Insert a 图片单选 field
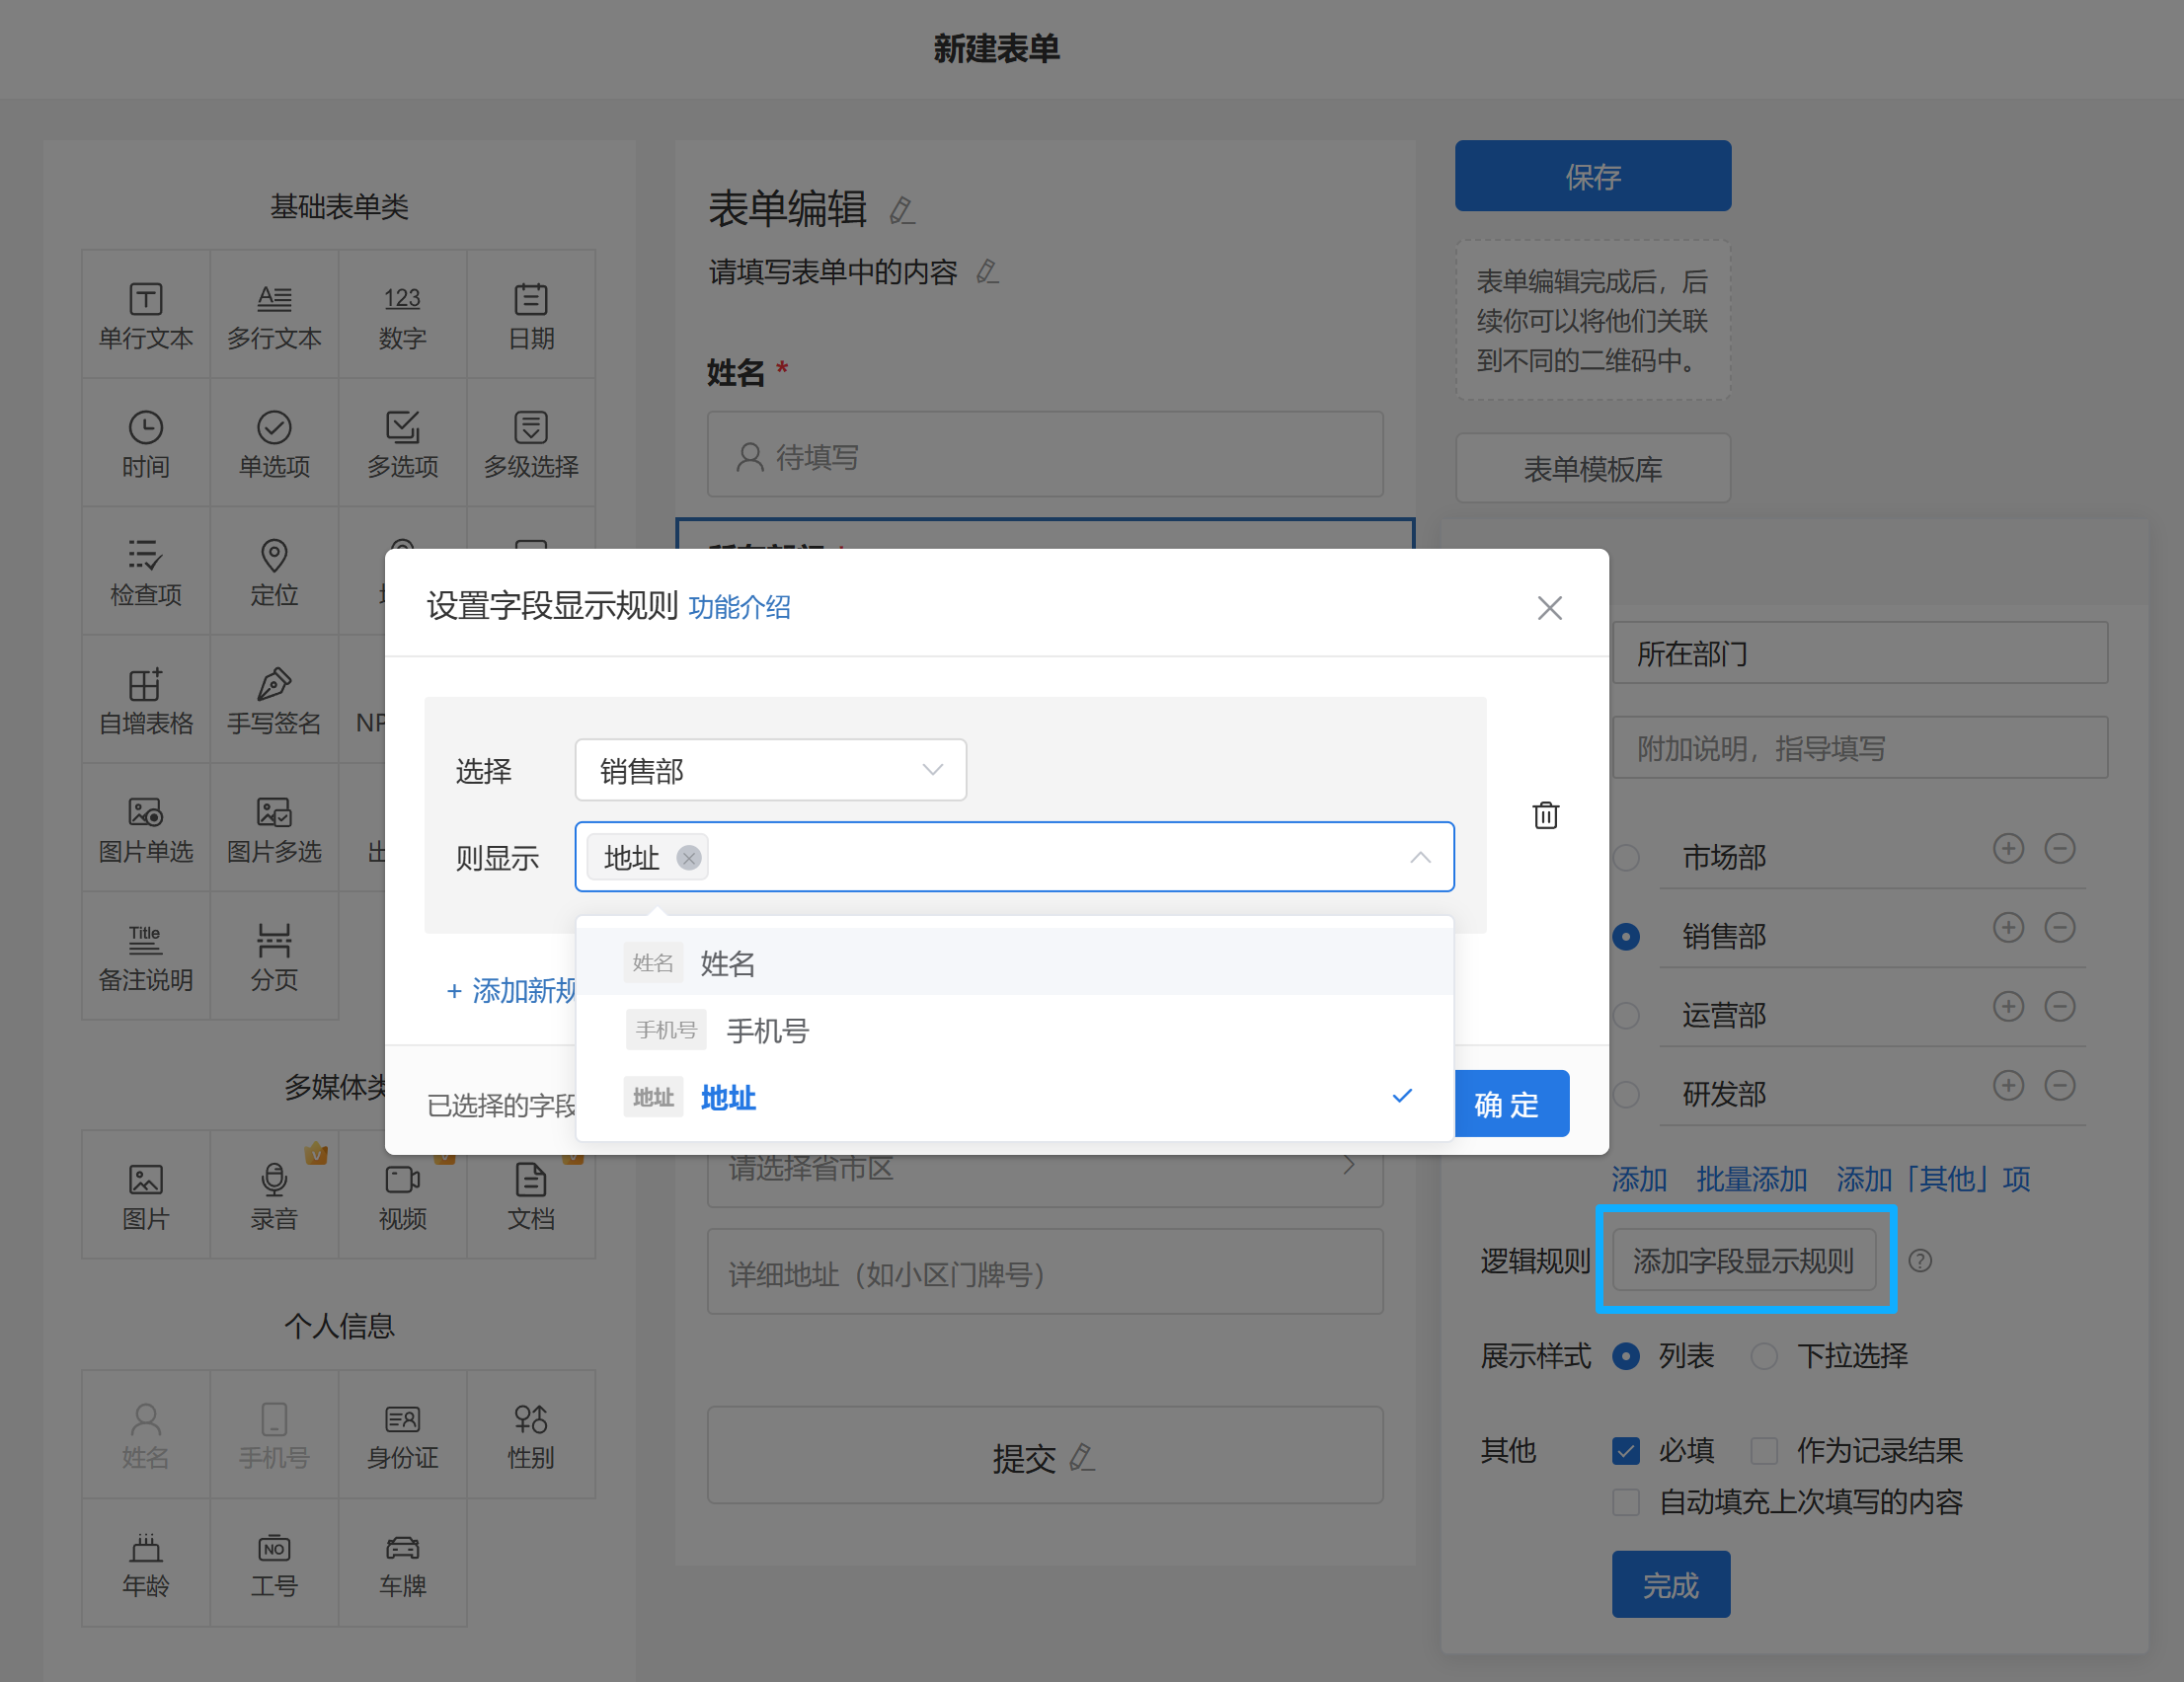This screenshot has height=1682, width=2184. pyautogui.click(x=146, y=828)
